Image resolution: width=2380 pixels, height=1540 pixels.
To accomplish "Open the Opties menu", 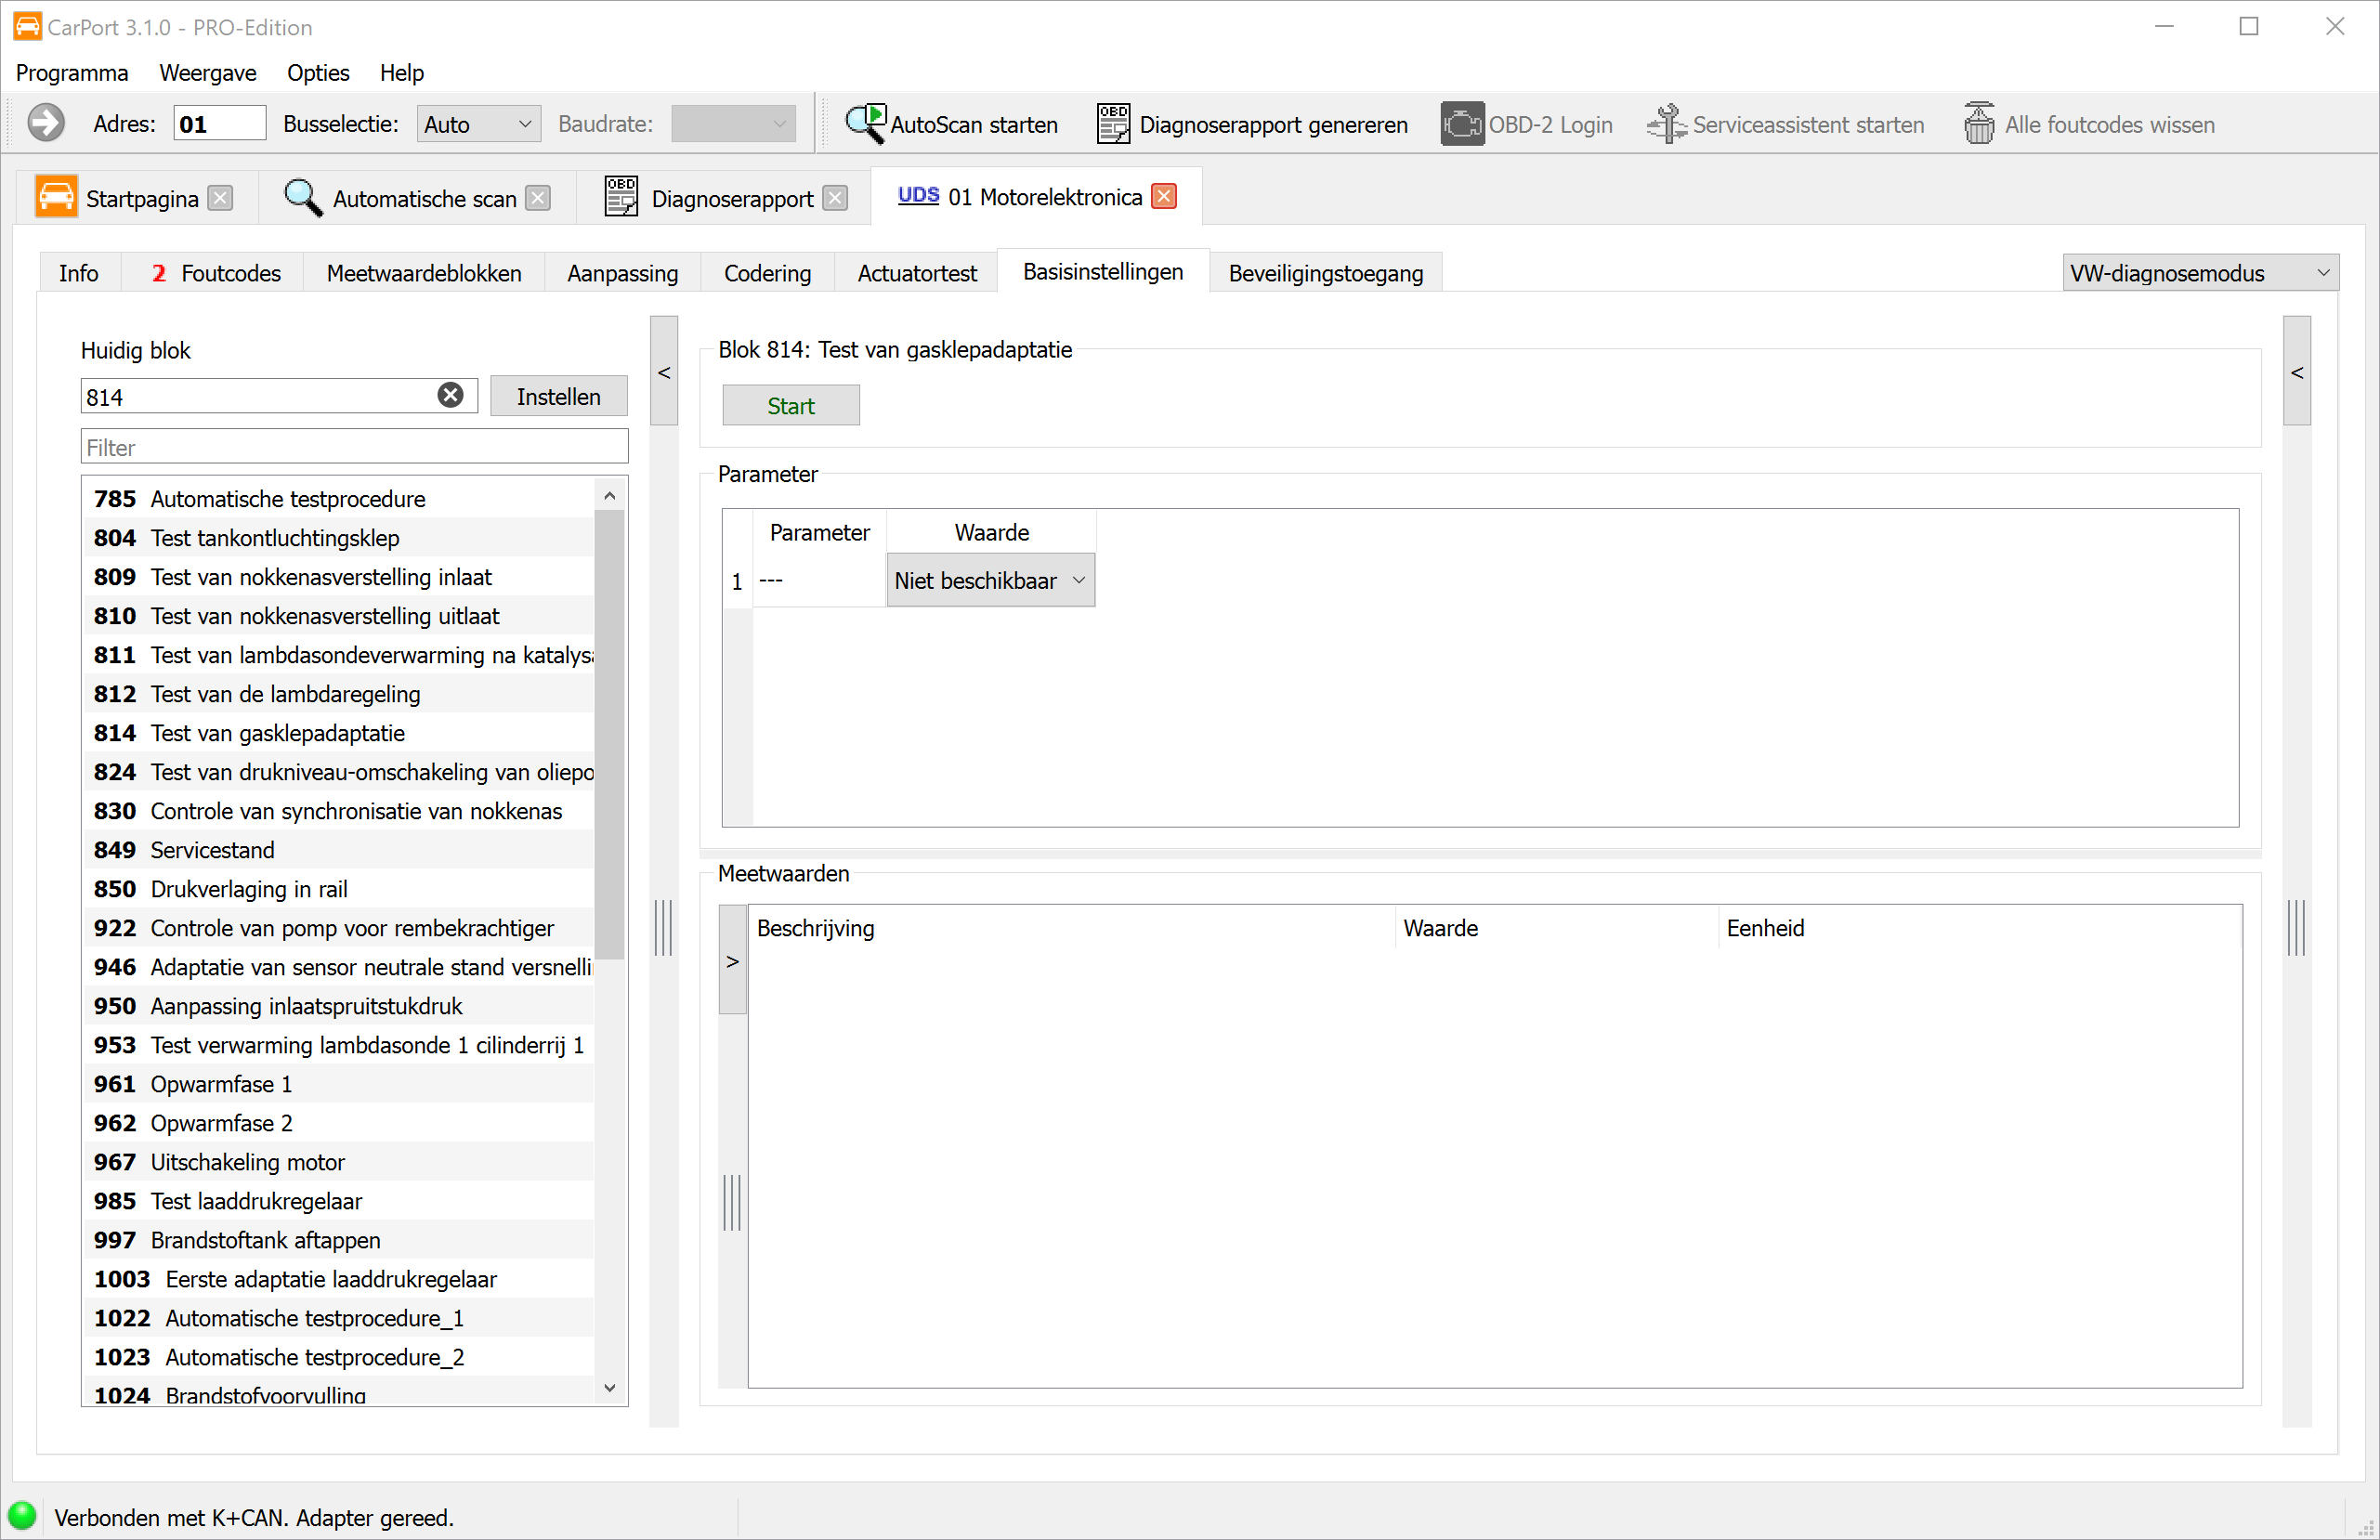I will coord(318,73).
